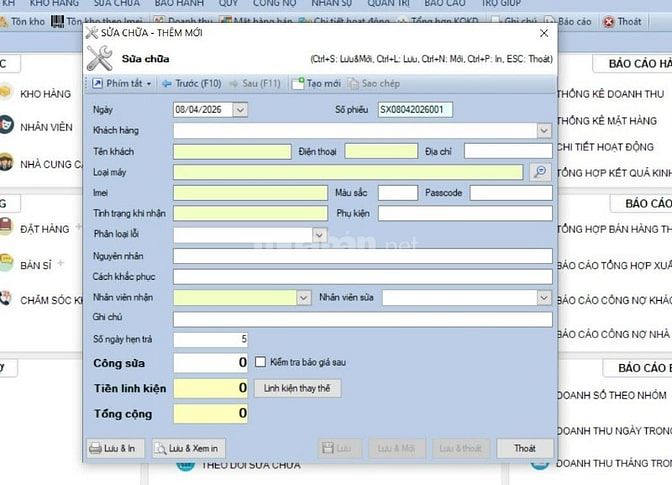The height and width of the screenshot is (485, 672).
Task: Expand the Nhân viên nhận dropdown
Action: [303, 298]
